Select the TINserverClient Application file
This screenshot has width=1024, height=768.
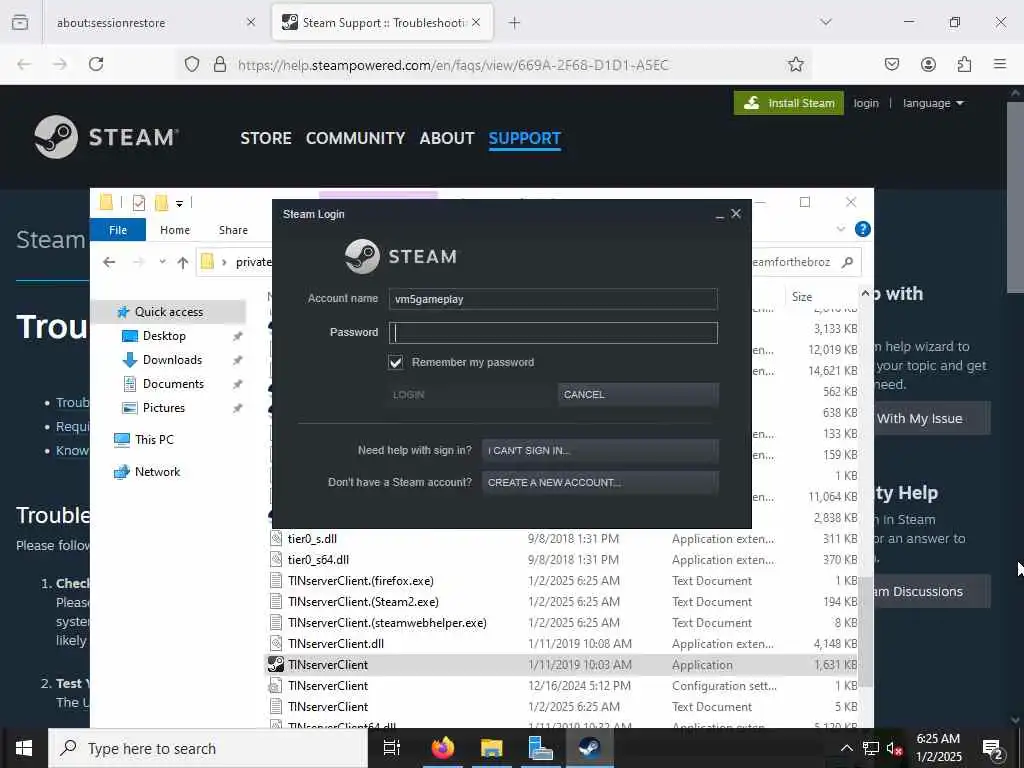coord(328,665)
